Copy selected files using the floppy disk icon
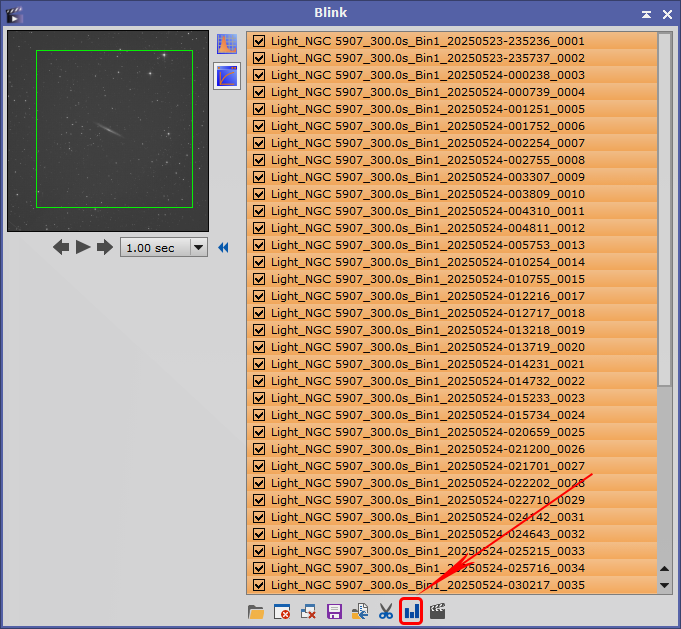 (x=334, y=612)
